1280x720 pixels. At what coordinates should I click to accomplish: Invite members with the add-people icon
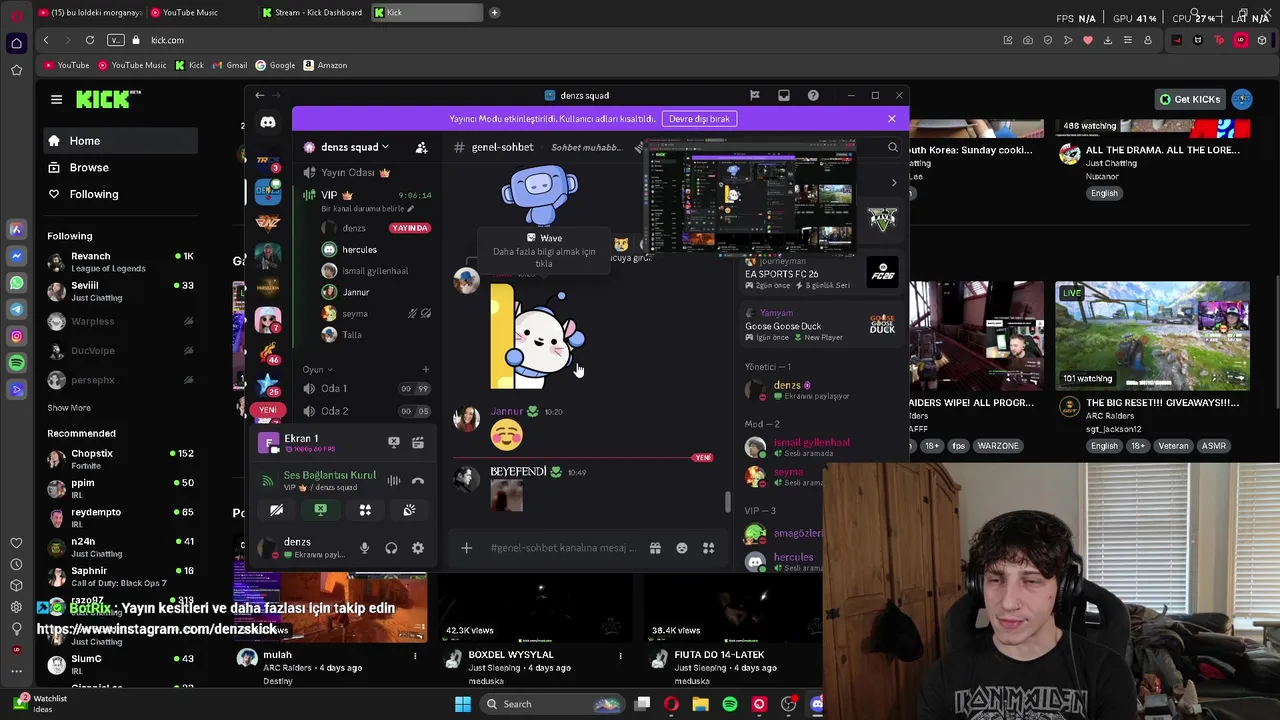tap(421, 147)
